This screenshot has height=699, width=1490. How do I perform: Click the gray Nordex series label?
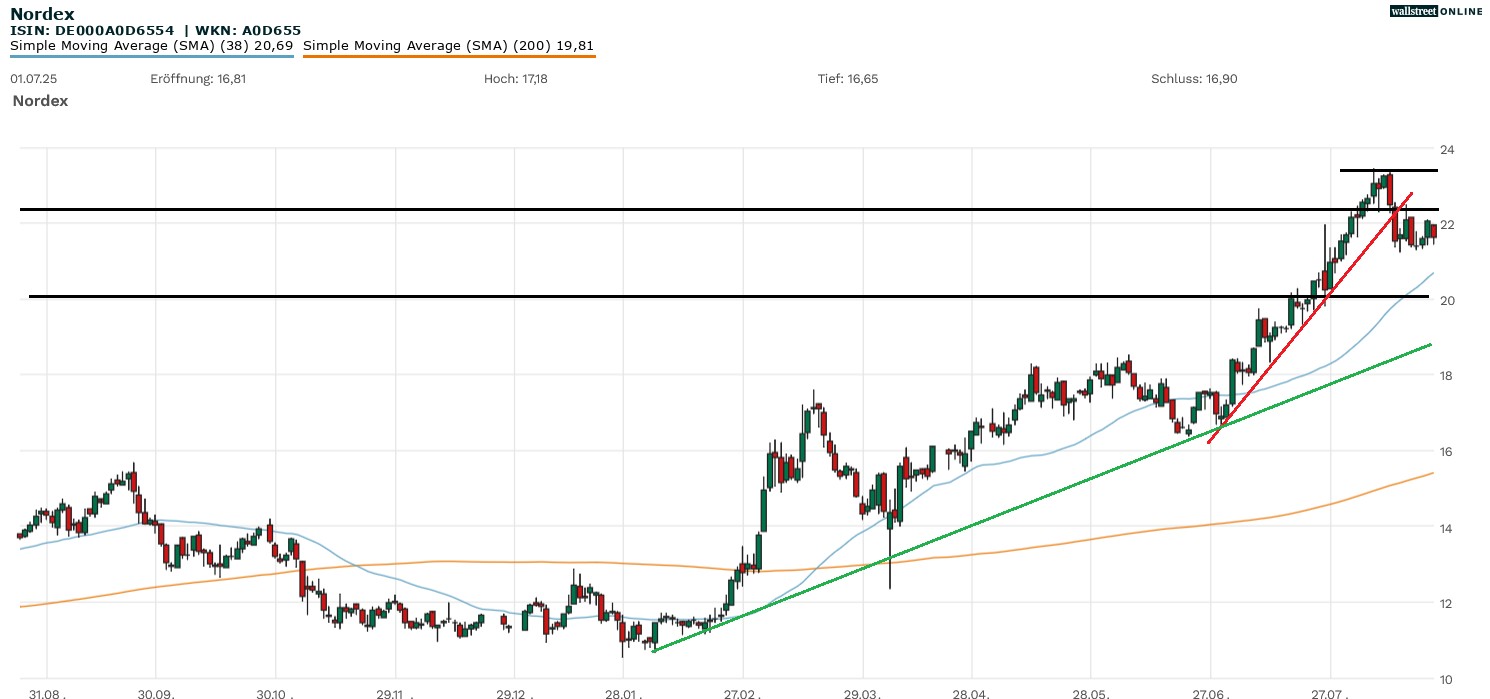pos(40,101)
